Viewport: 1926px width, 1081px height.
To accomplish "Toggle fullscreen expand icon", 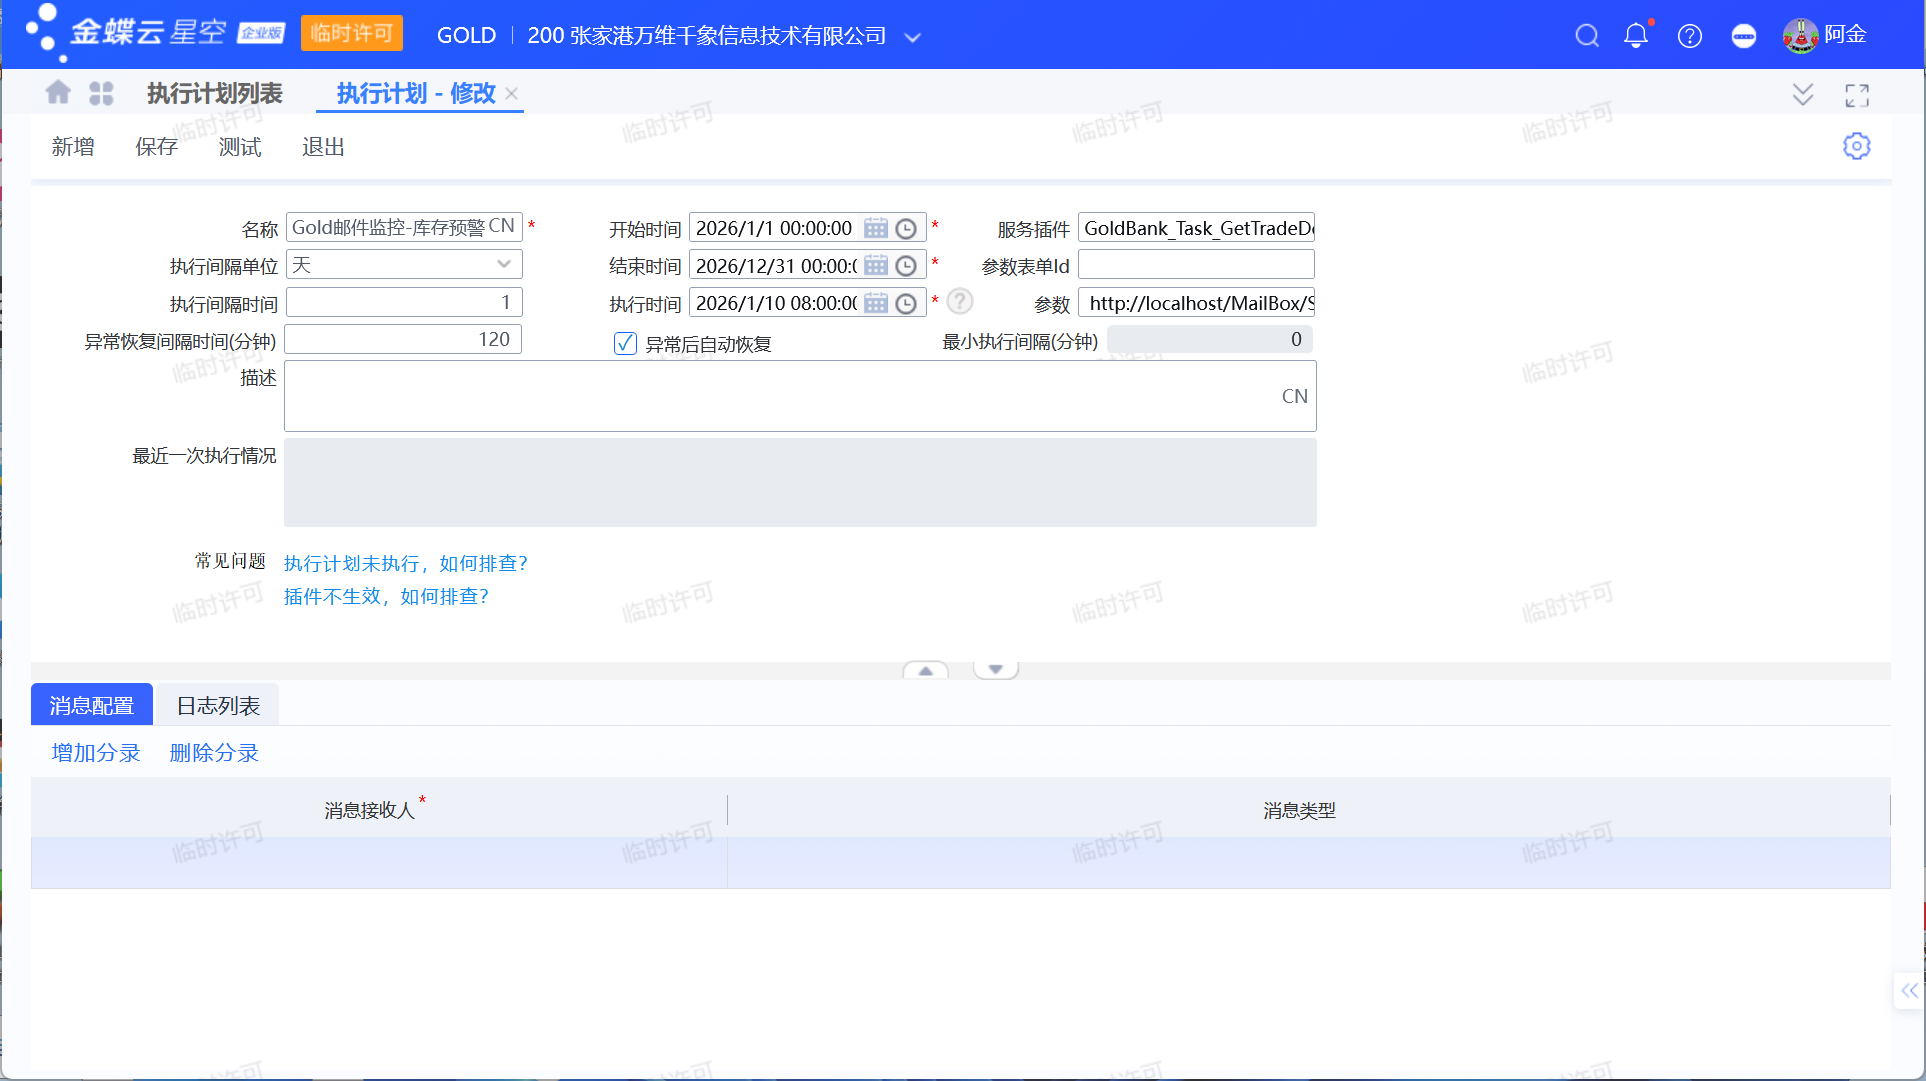I will [1857, 95].
